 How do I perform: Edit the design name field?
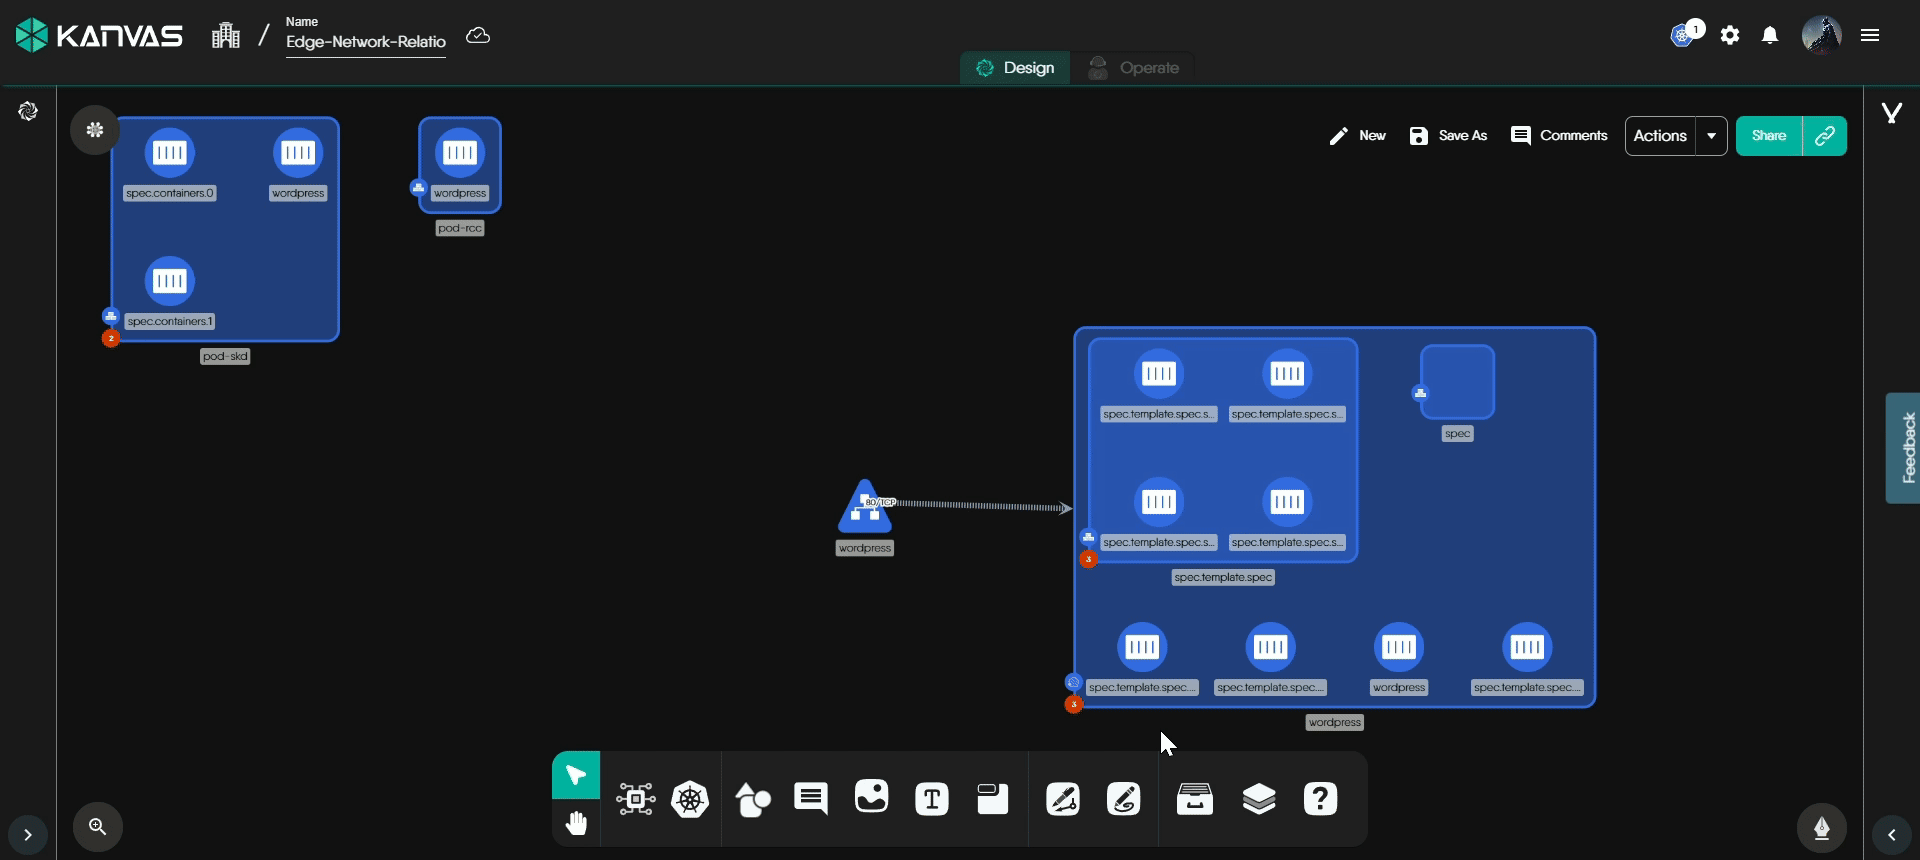365,42
